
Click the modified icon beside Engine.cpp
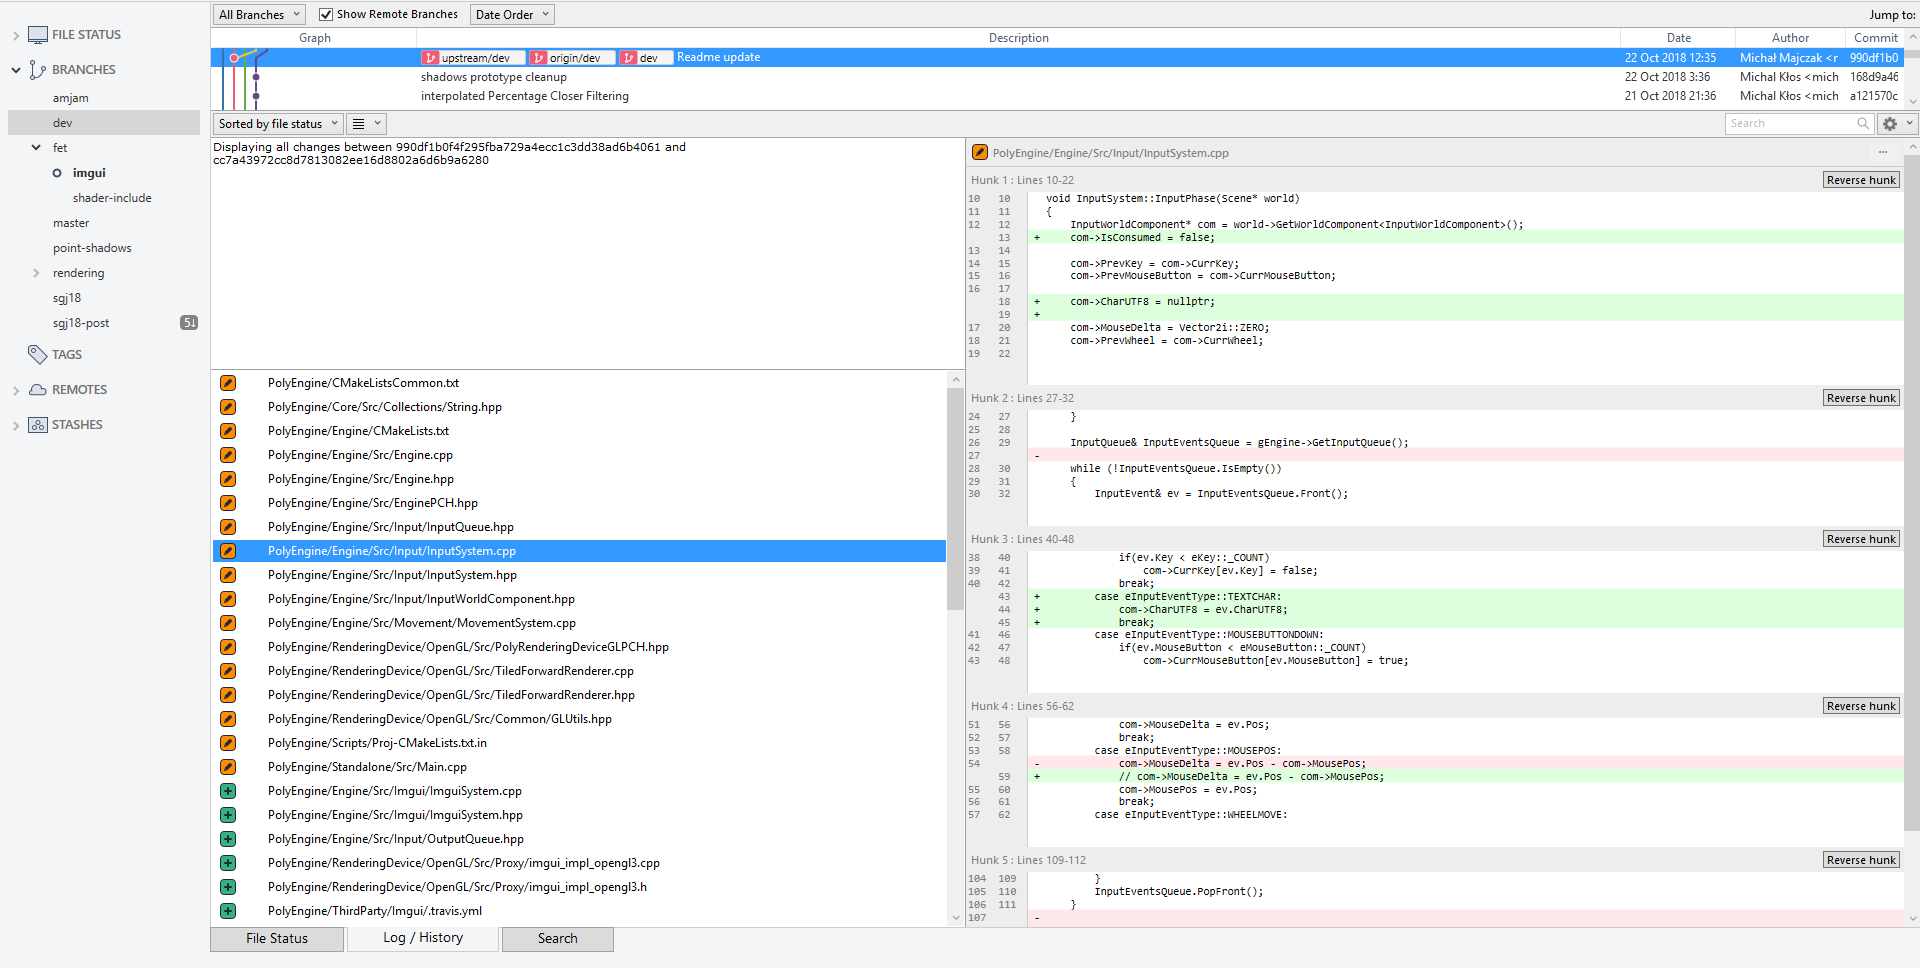[x=228, y=455]
